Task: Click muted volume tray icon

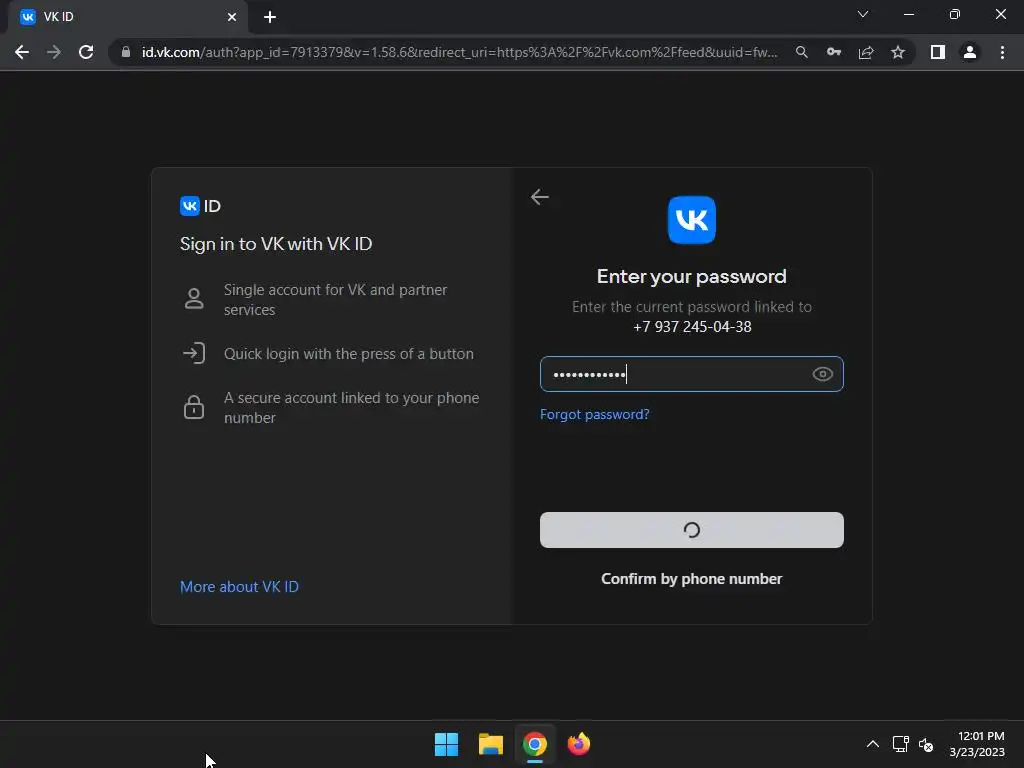Action: click(x=926, y=744)
